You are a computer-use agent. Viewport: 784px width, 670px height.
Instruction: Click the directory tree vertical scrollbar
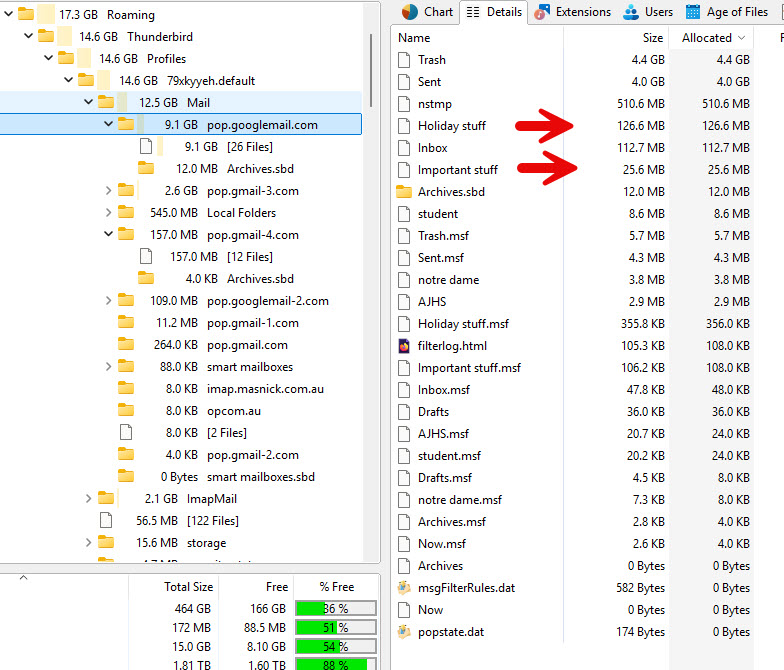click(371, 70)
